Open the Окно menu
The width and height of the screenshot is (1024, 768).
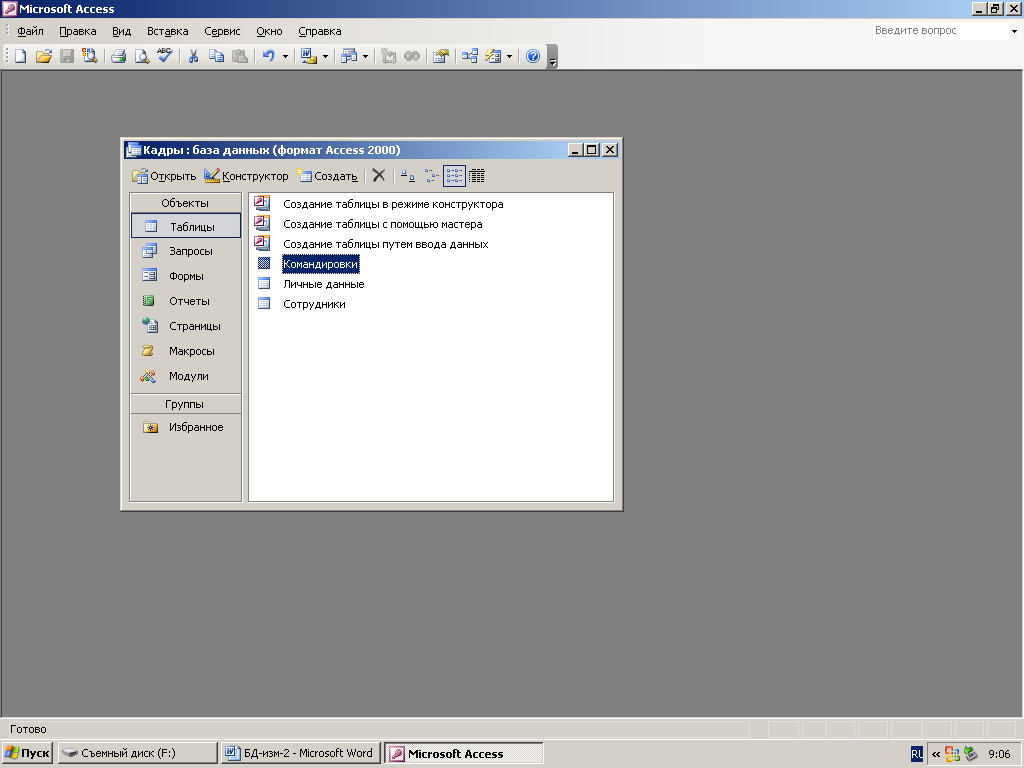coord(269,31)
